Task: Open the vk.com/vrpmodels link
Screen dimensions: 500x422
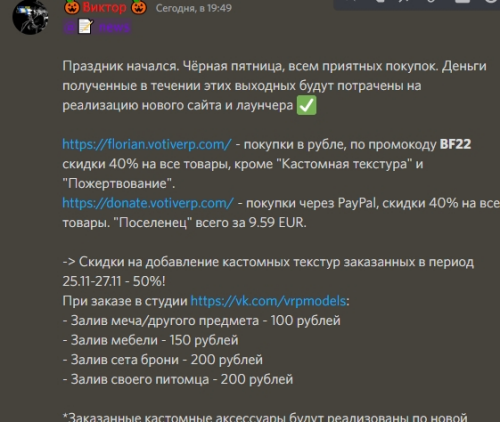Action: [x=268, y=301]
